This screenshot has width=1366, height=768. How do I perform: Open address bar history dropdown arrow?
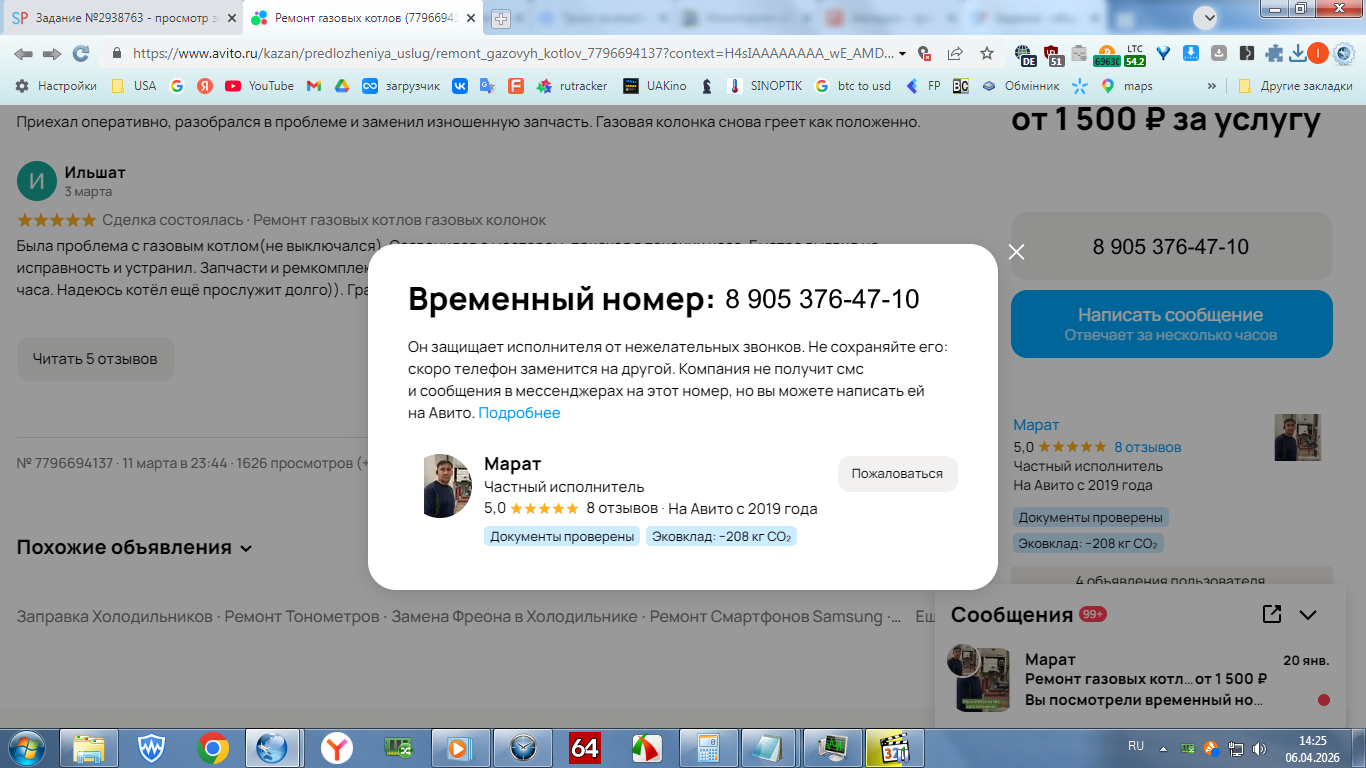[x=903, y=54]
